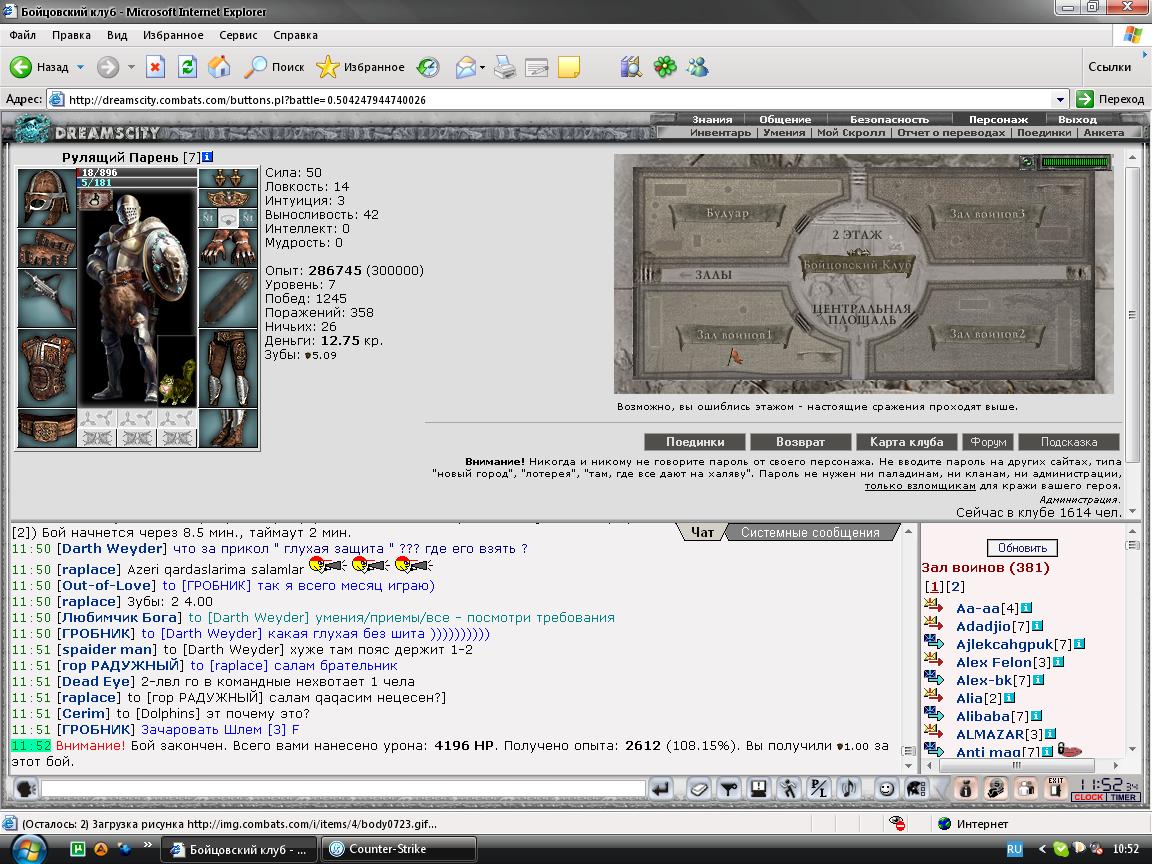Toggle the CLOCK mode under the clock
Image resolution: width=1152 pixels, height=864 pixels.
[1089, 796]
